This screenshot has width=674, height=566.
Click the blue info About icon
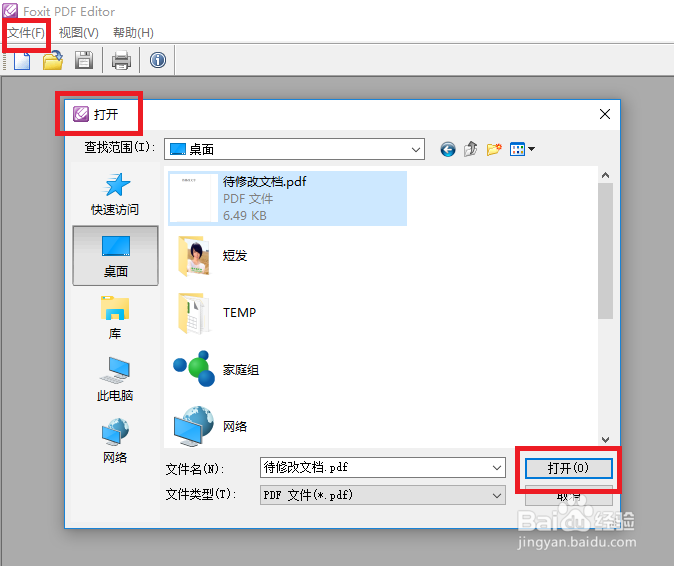point(158,60)
